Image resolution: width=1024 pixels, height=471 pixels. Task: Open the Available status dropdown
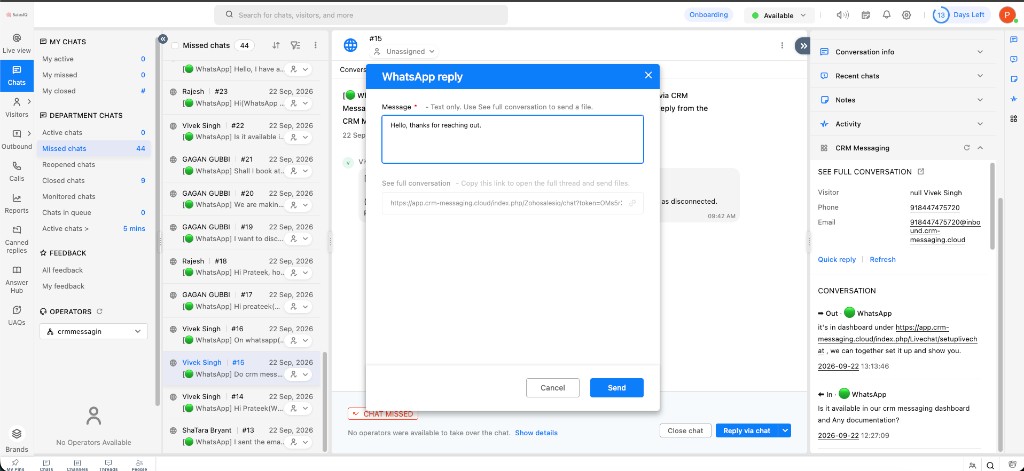point(779,15)
